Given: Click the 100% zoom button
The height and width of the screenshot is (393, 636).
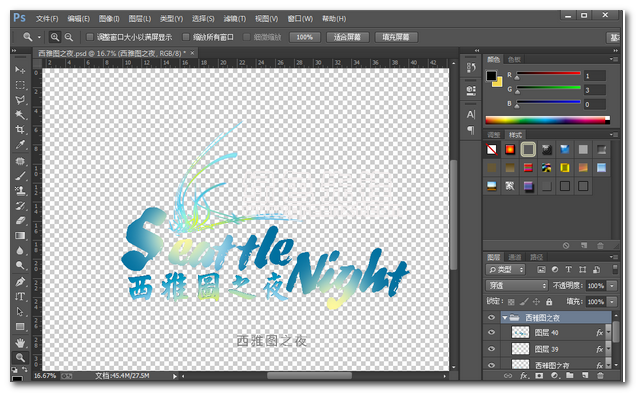Looking at the screenshot, I should pyautogui.click(x=304, y=37).
